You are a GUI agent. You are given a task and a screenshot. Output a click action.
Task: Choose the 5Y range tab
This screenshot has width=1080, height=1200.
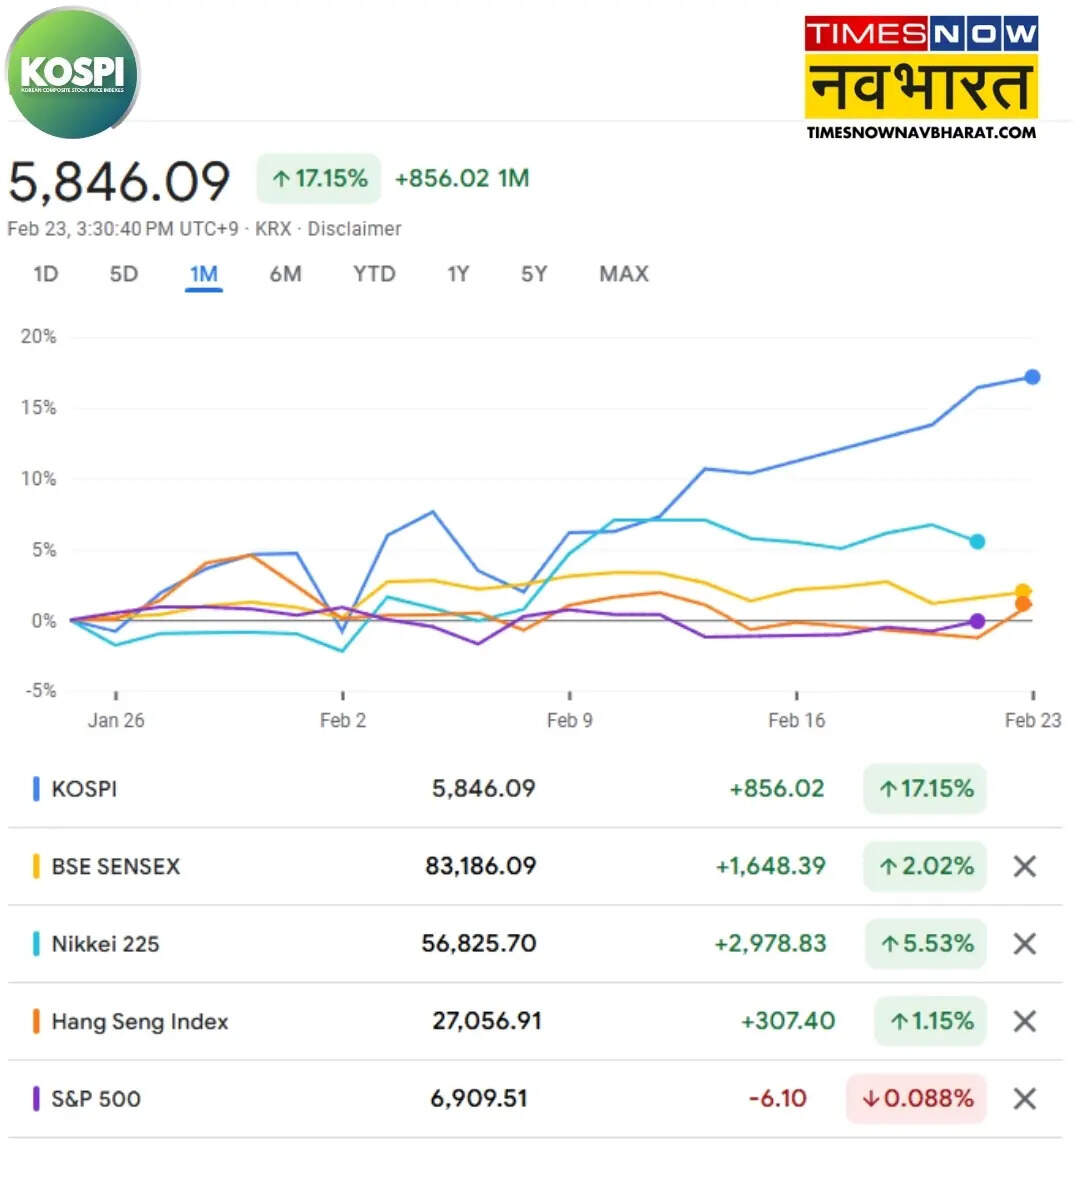click(x=534, y=274)
